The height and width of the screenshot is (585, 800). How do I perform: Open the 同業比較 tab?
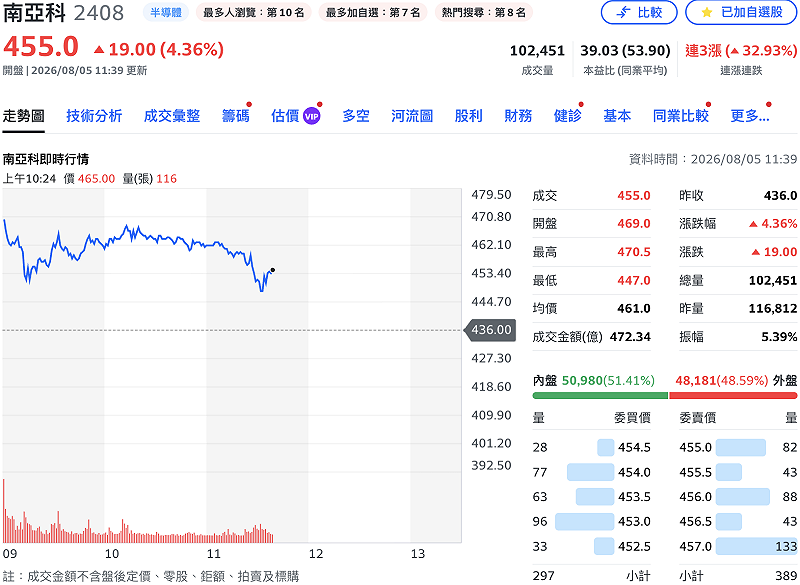point(681,116)
